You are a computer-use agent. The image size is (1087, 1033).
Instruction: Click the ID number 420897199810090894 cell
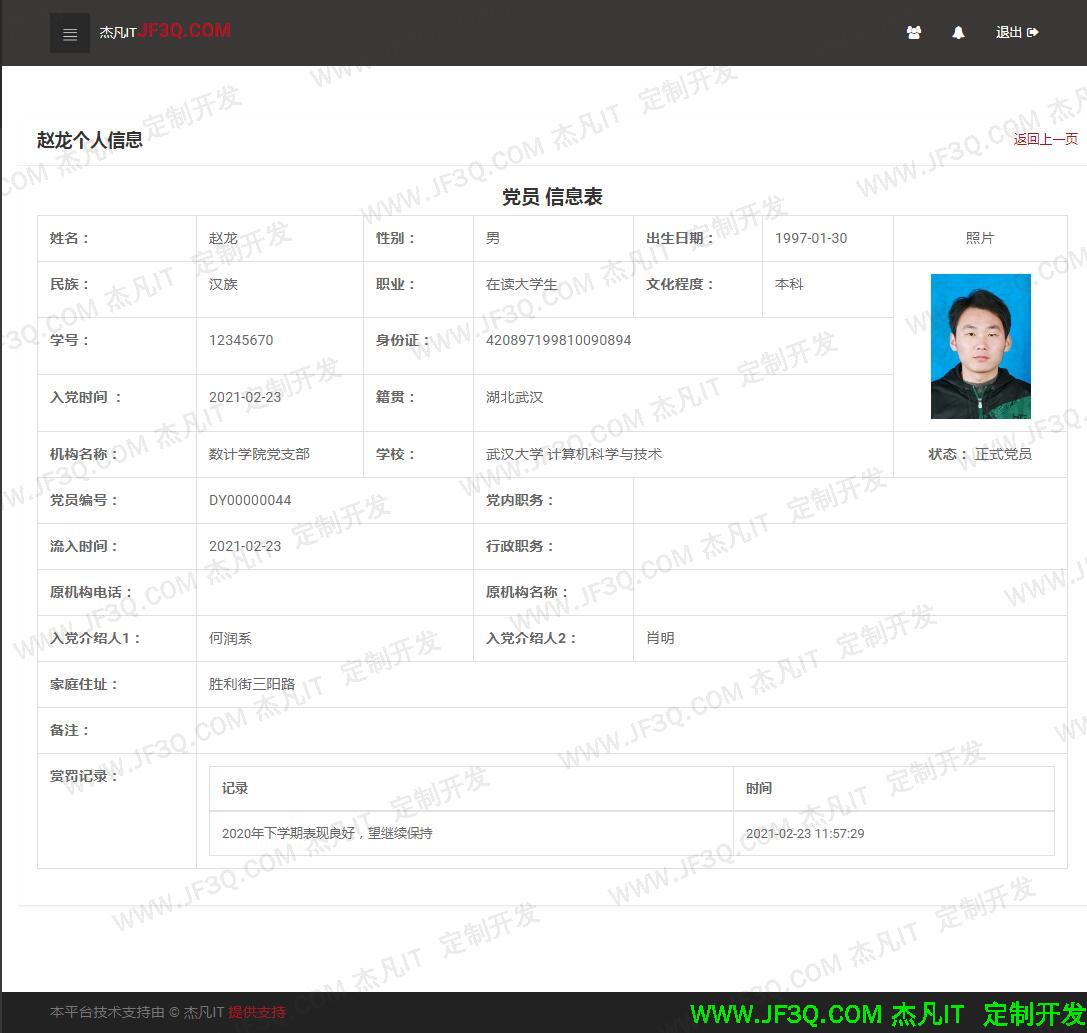click(558, 340)
